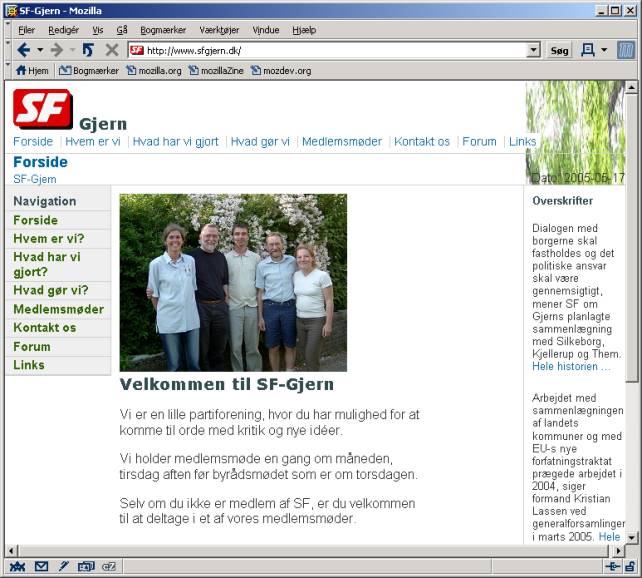Click the vertical scrollbar down arrow
Image resolution: width=642 pixels, height=578 pixels.
[x=631, y=537]
